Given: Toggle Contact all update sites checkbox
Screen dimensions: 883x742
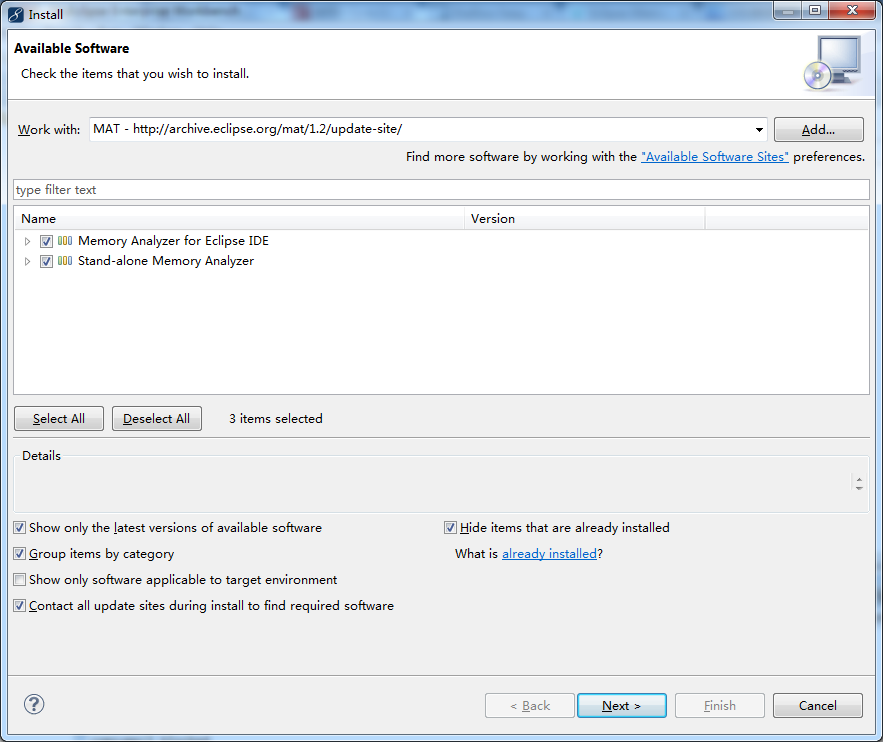Looking at the screenshot, I should 20,605.
